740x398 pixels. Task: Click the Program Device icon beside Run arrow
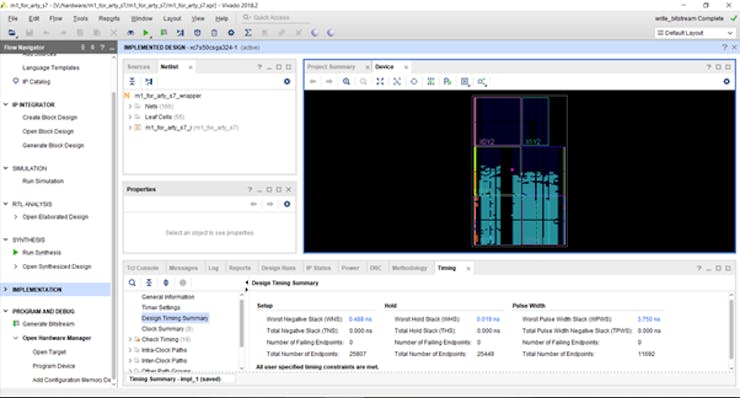tap(163, 33)
